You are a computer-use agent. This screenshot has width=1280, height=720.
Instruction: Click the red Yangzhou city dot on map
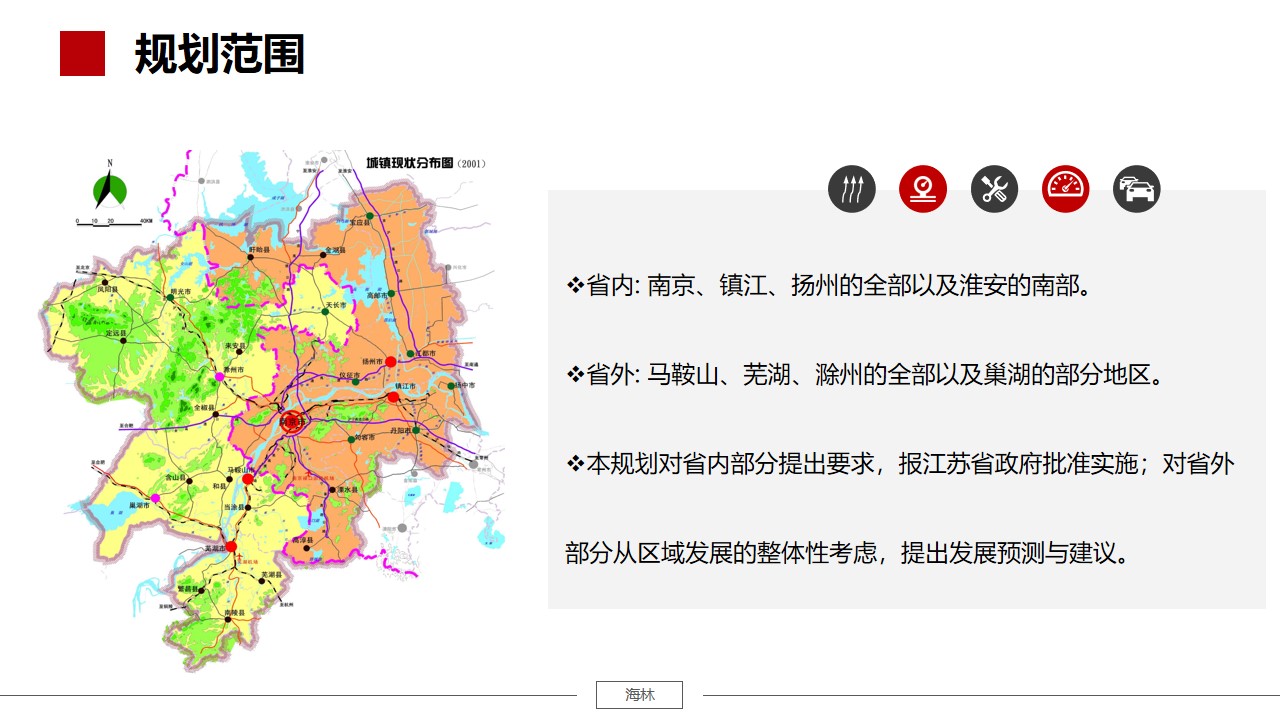pos(390,361)
